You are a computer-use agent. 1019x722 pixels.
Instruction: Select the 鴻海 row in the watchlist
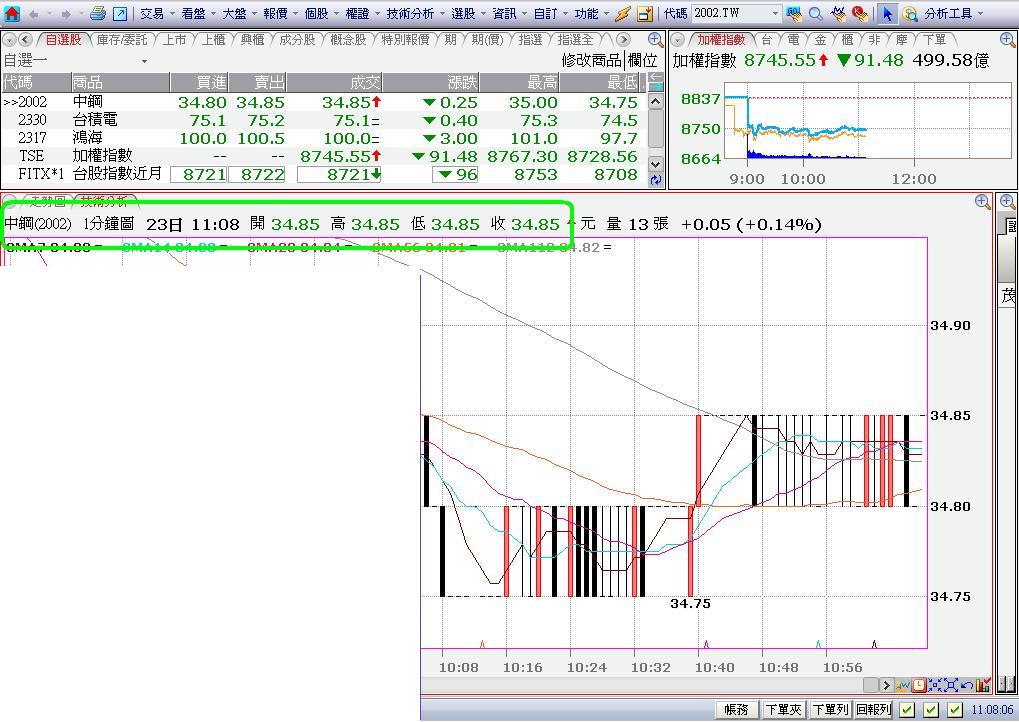pos(324,138)
